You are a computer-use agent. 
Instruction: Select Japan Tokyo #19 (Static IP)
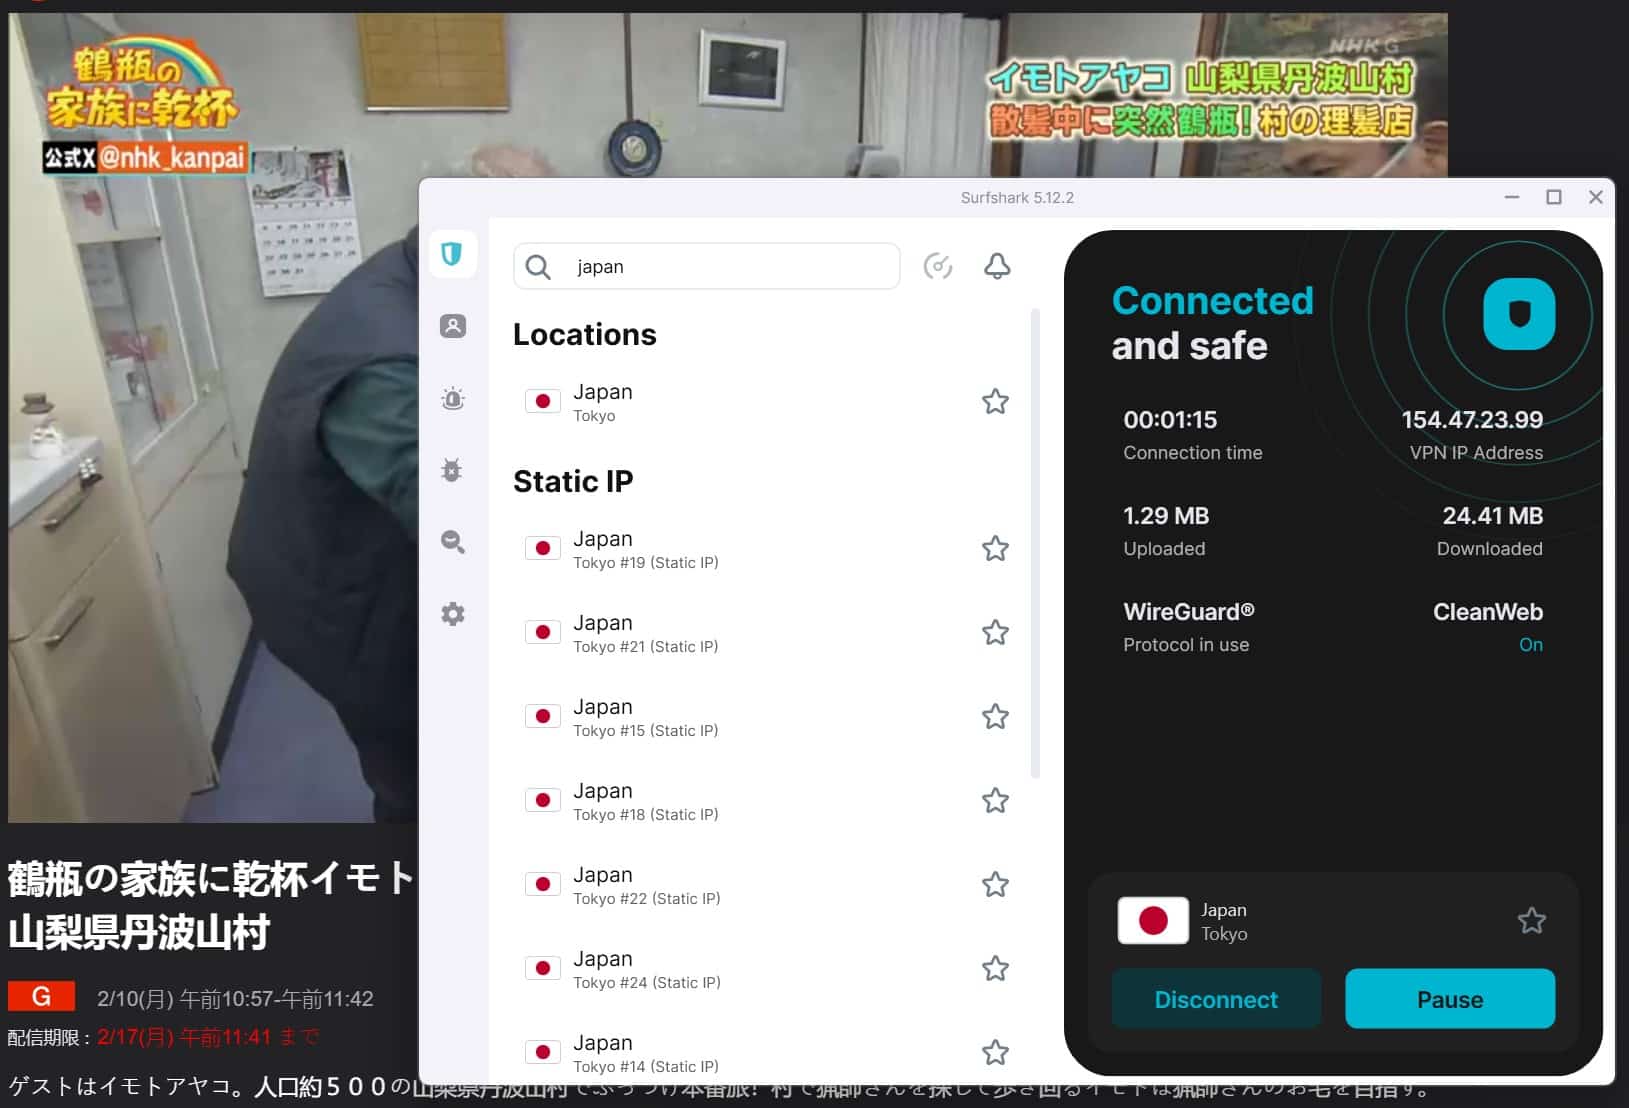pyautogui.click(x=766, y=549)
